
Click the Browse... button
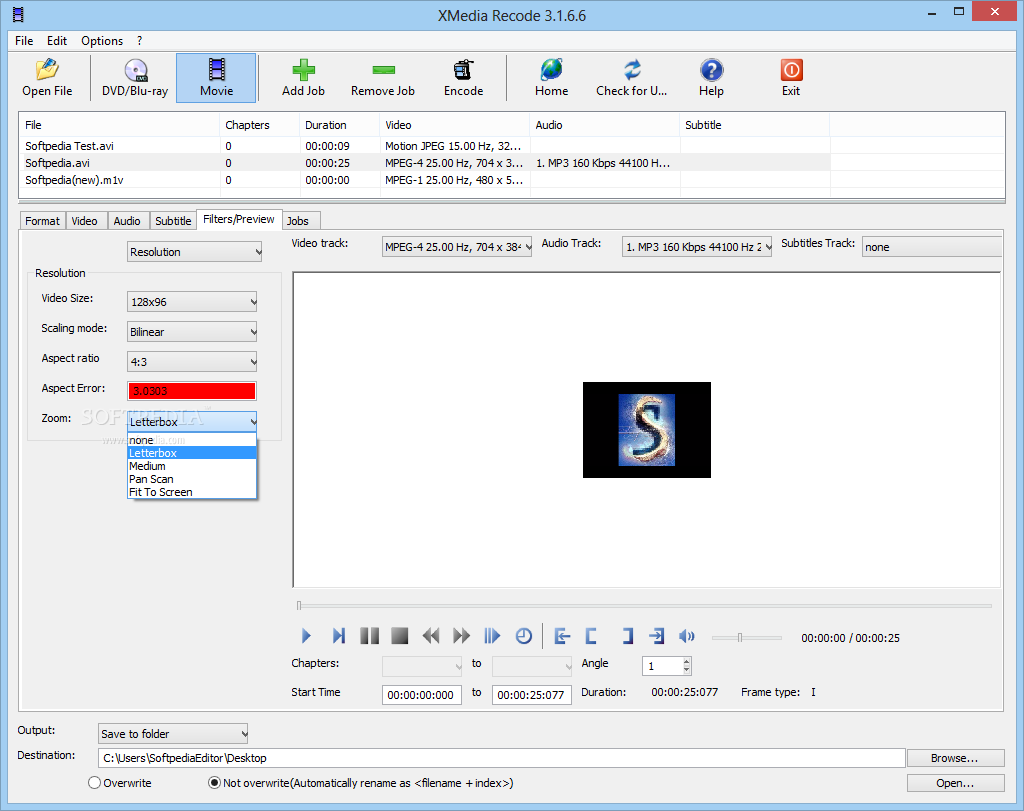pos(955,758)
